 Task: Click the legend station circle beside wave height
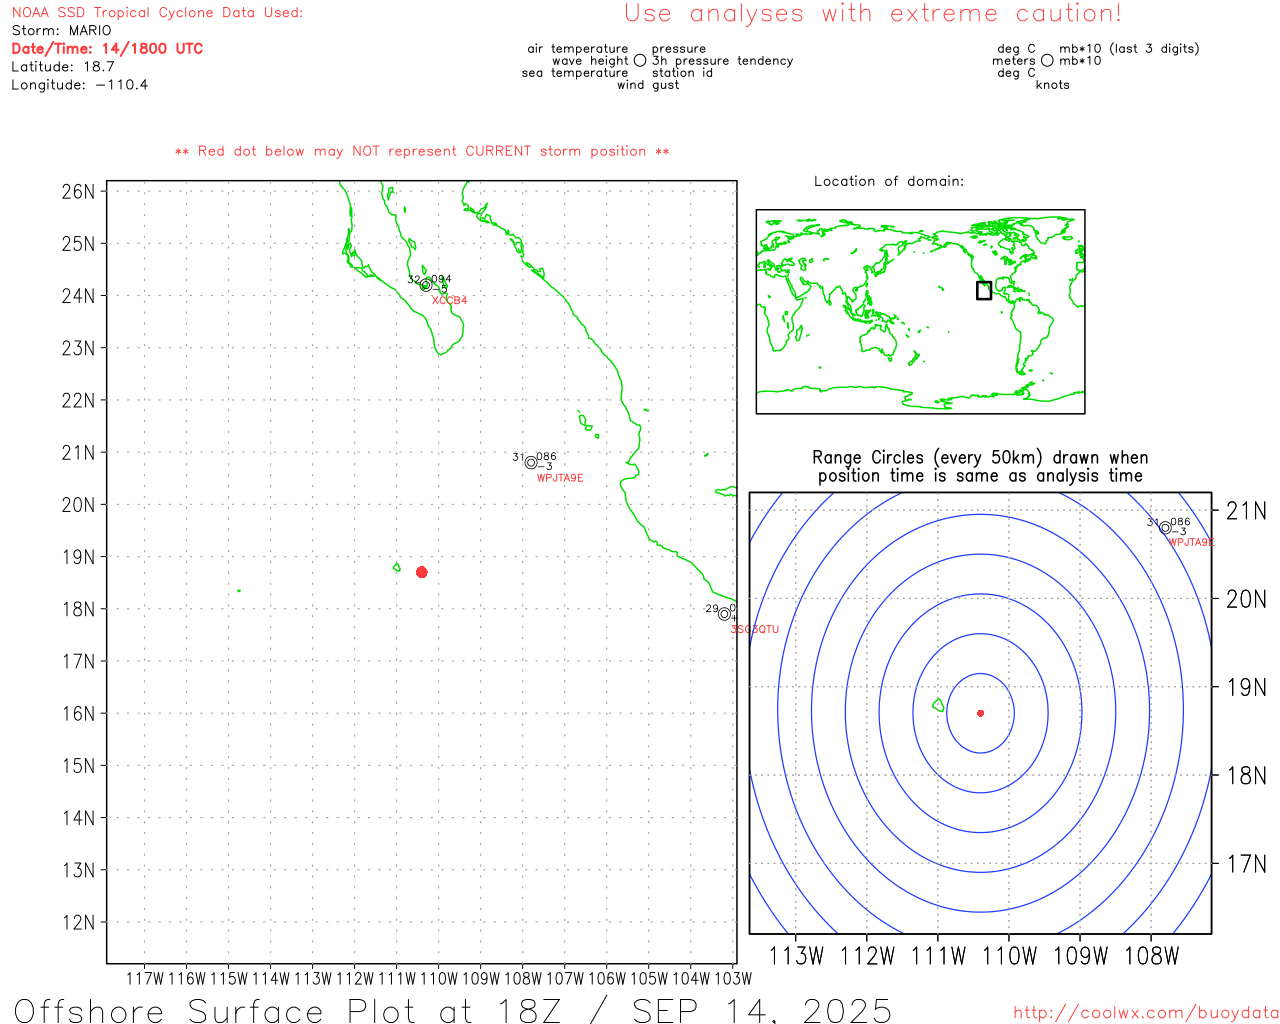click(x=640, y=60)
